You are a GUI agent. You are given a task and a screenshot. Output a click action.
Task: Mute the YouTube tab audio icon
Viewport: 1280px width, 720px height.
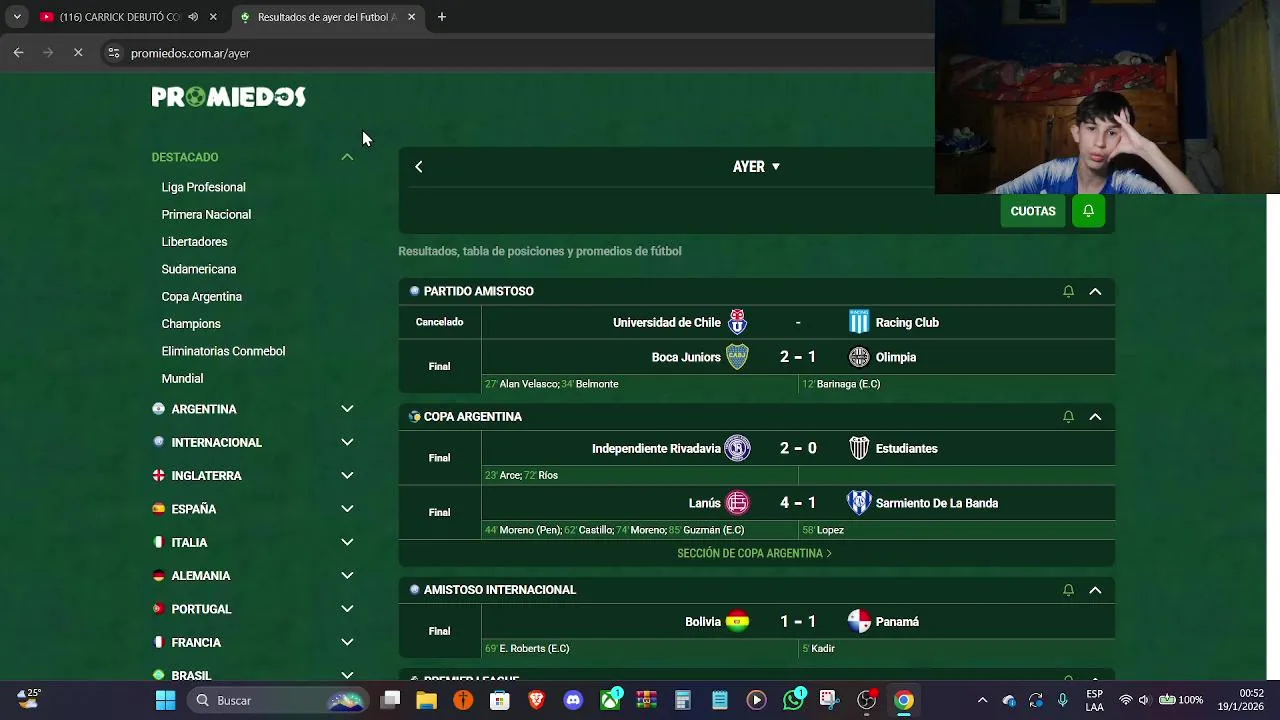(193, 17)
